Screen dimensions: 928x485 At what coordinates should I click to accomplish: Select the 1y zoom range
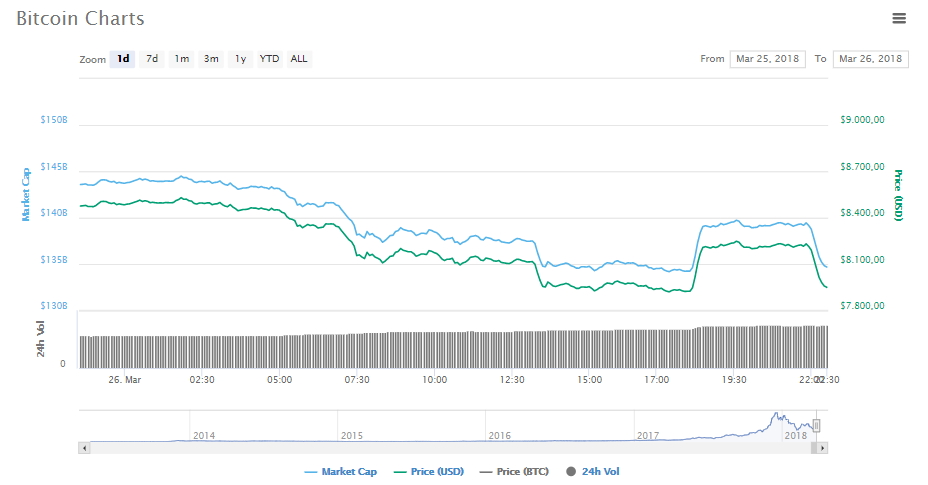tap(240, 59)
